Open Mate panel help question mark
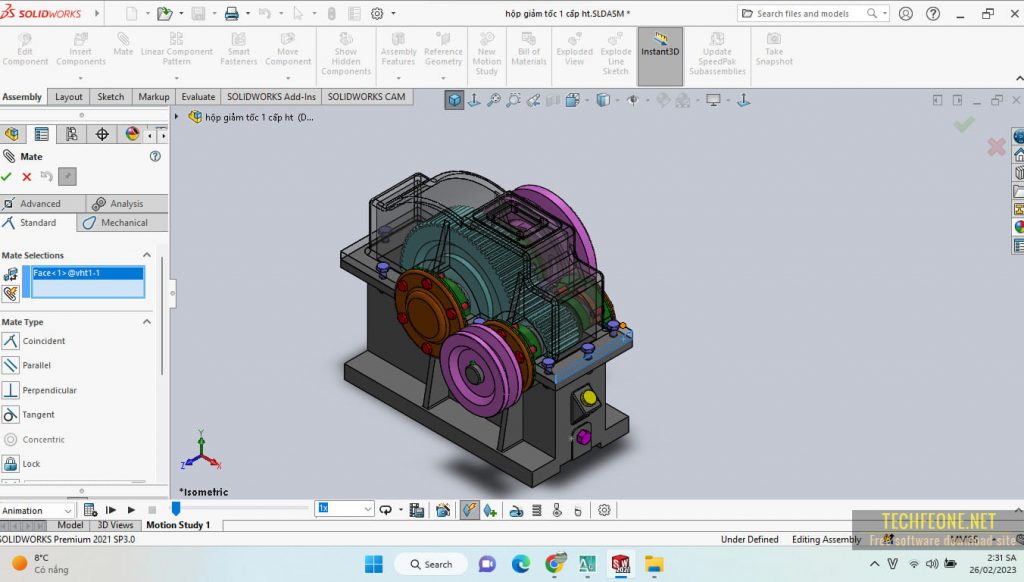1024x582 pixels. tap(155, 156)
